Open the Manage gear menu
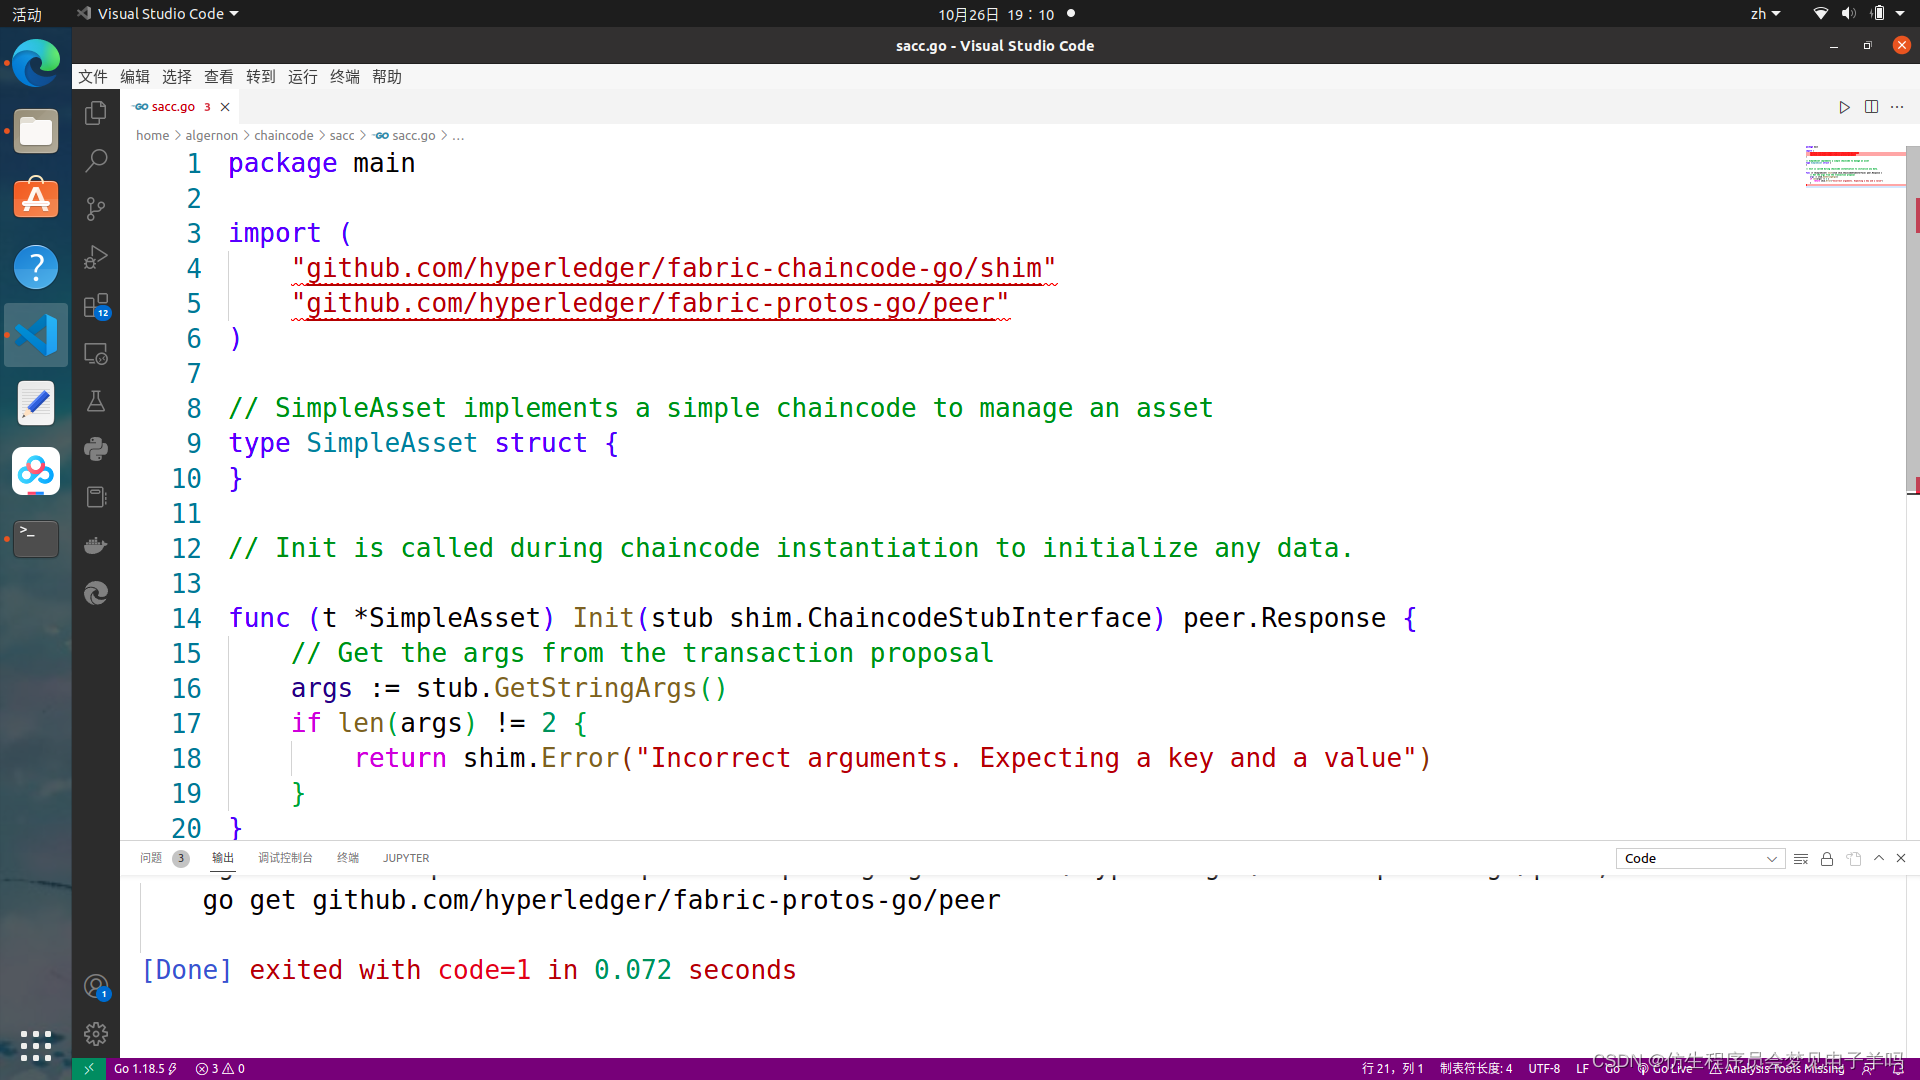The image size is (1920, 1080). pyautogui.click(x=96, y=1034)
